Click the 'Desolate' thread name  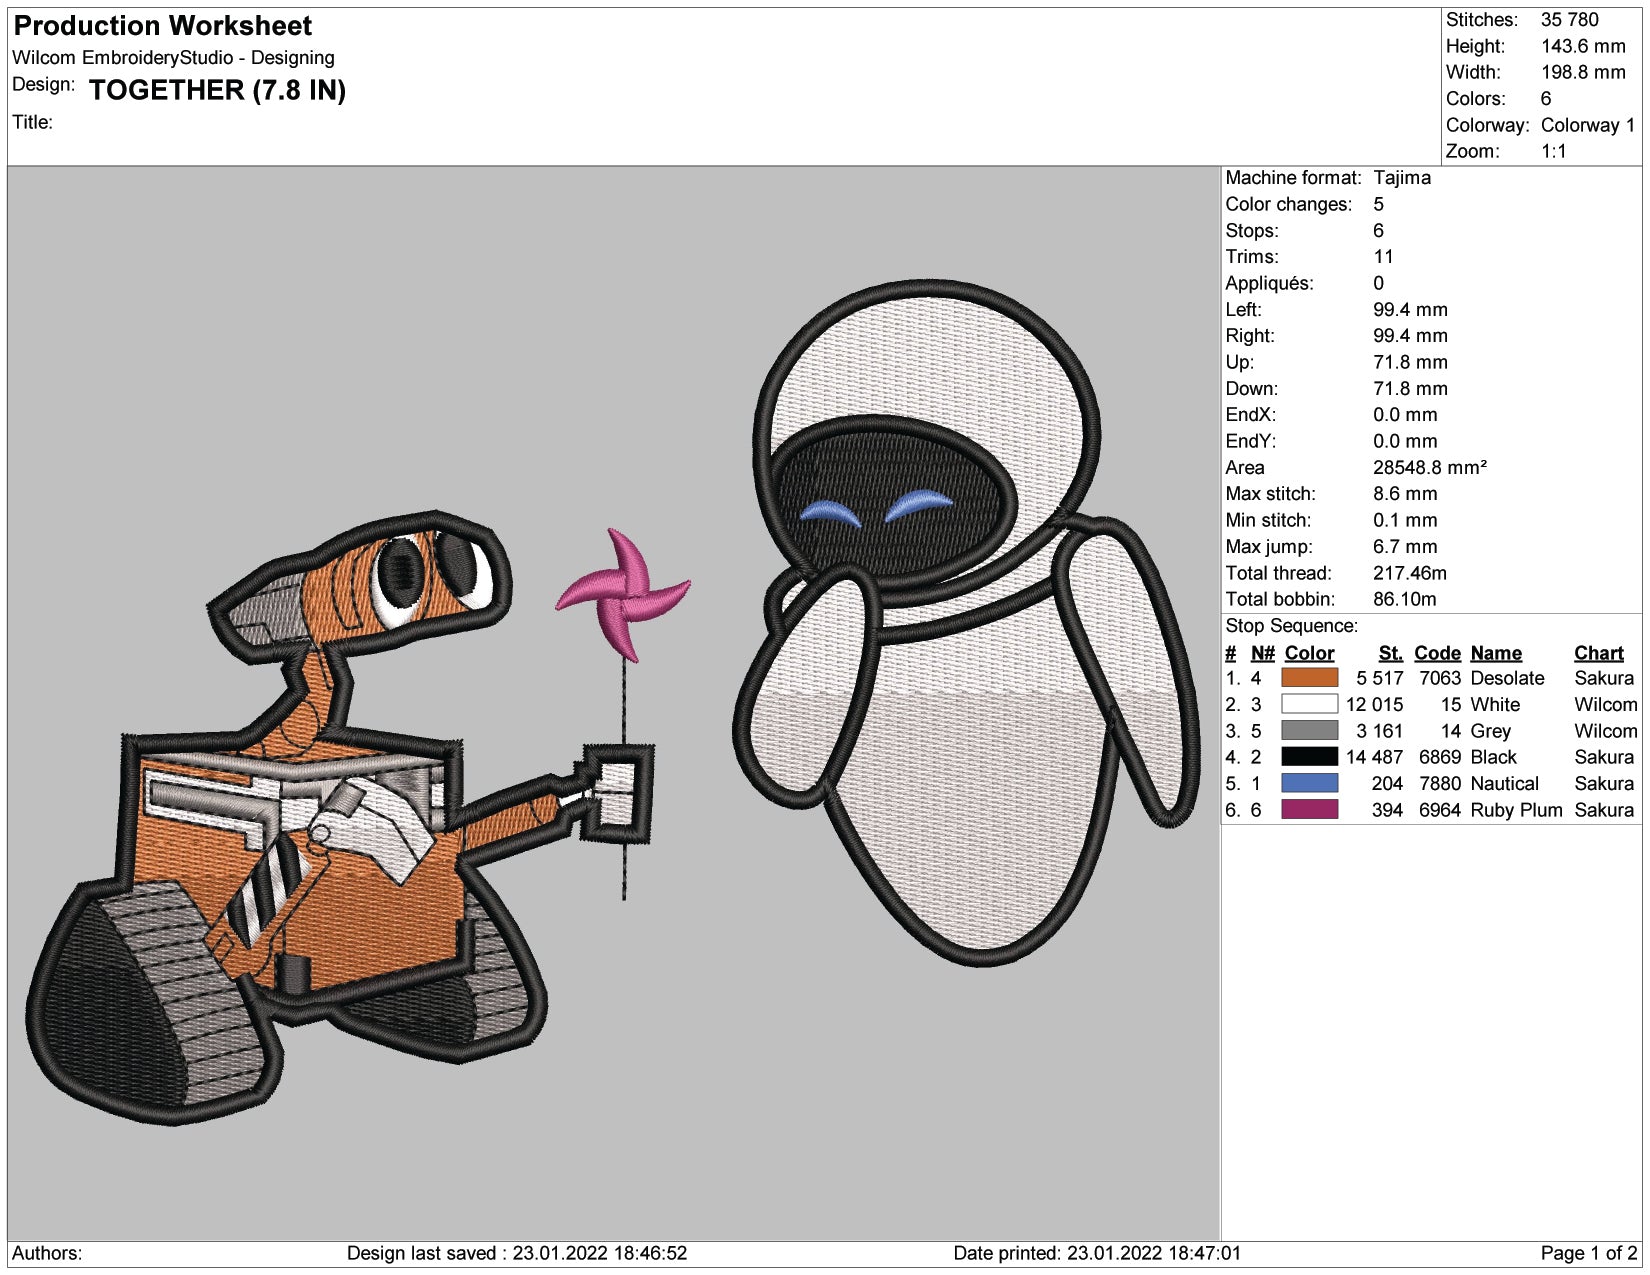click(x=1507, y=678)
